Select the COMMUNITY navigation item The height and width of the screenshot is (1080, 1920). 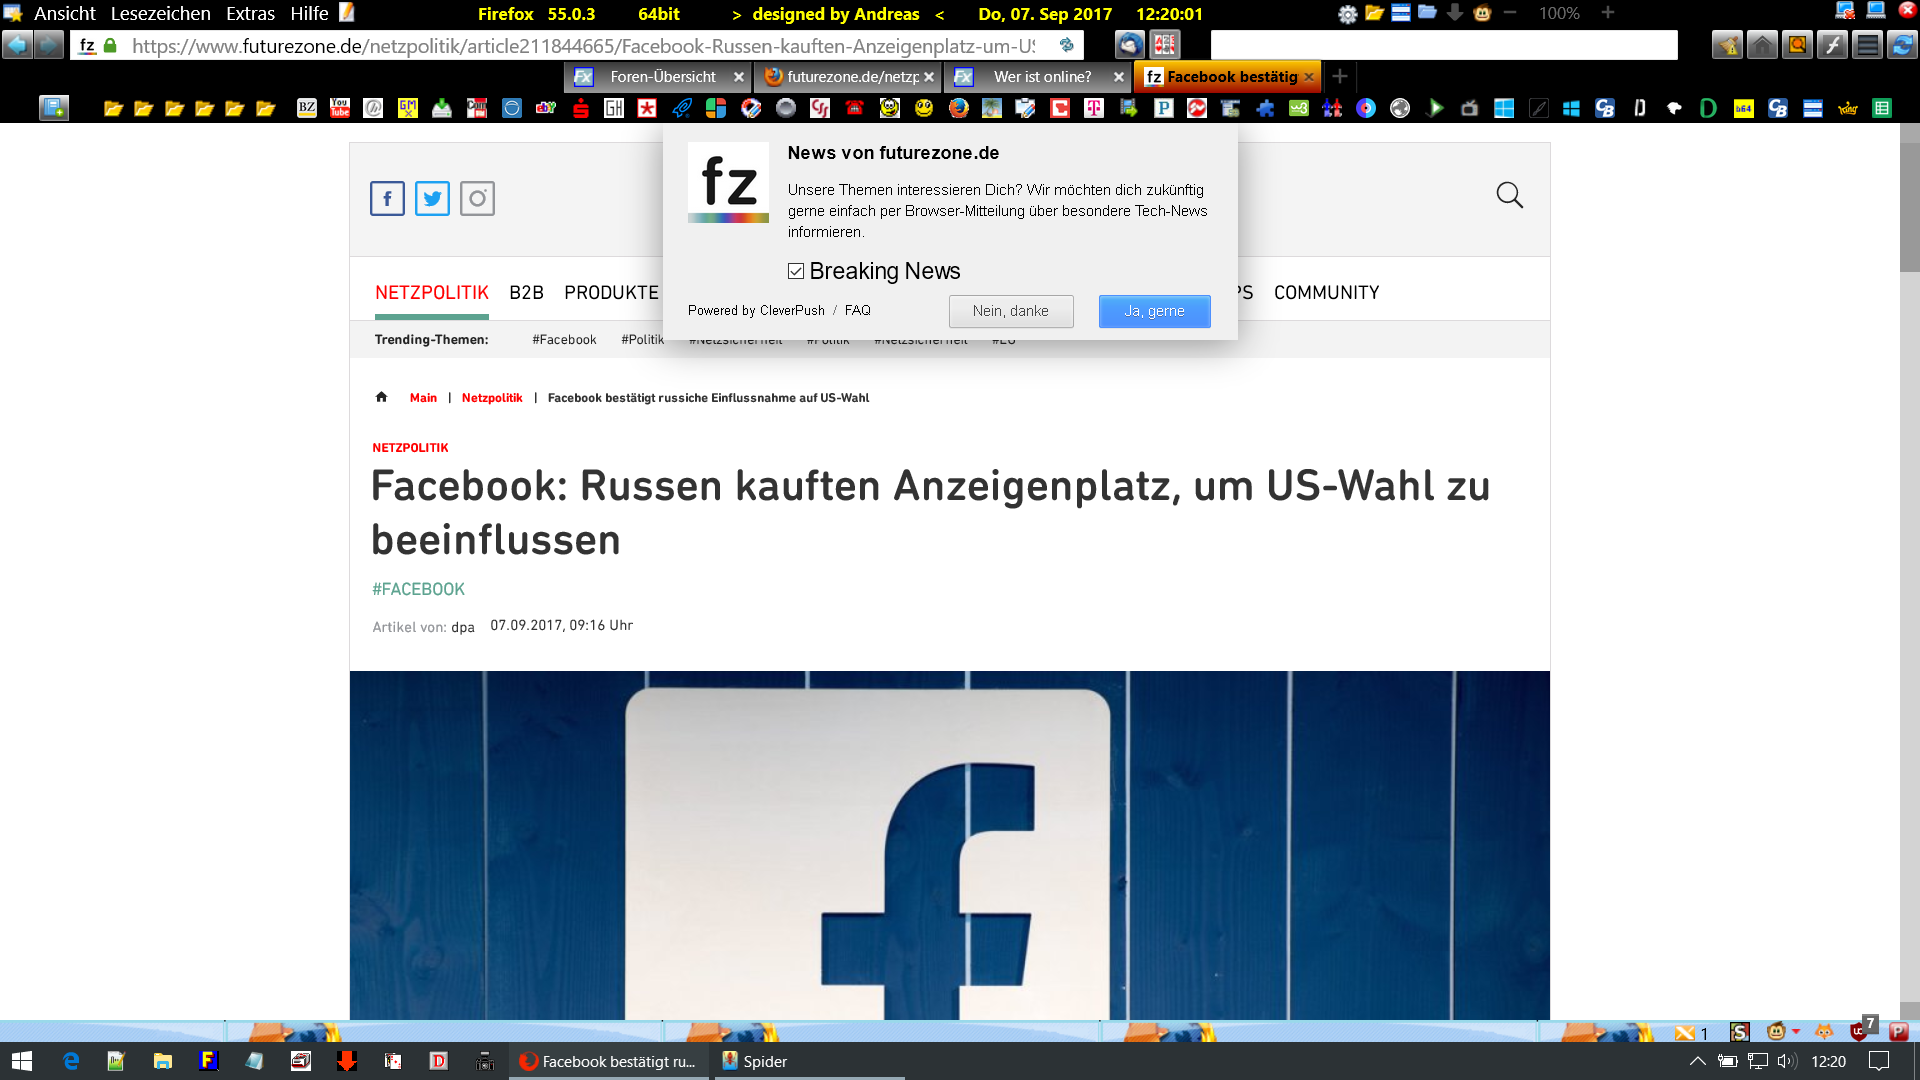[1326, 292]
